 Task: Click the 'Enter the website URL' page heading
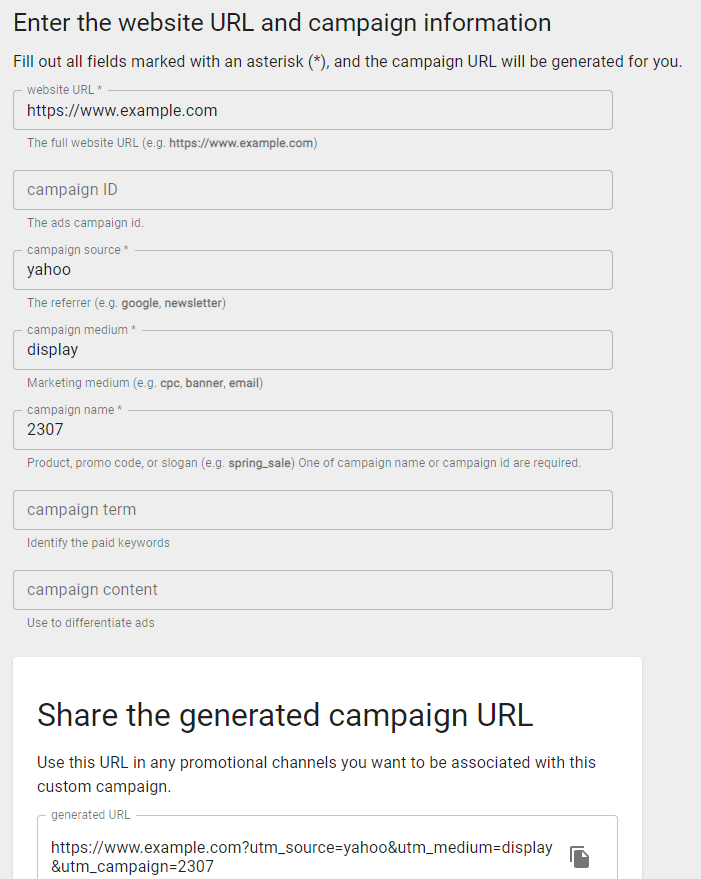point(282,23)
